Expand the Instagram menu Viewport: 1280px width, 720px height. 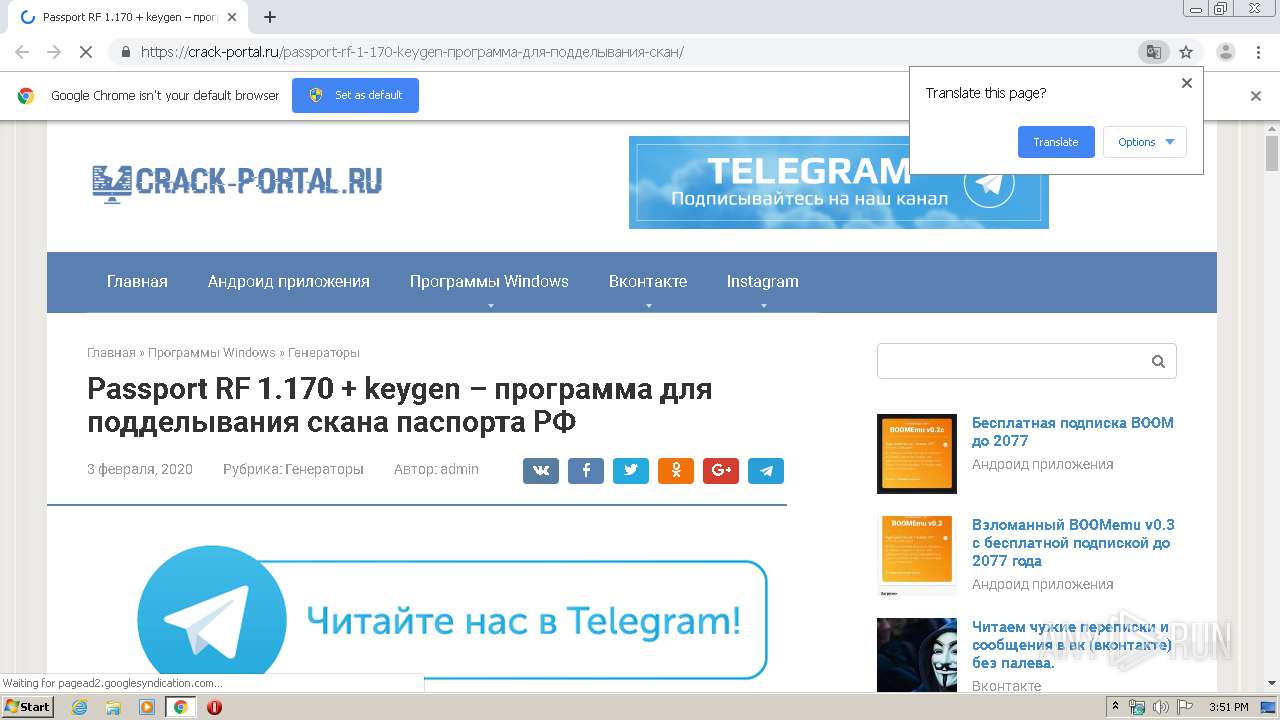click(762, 282)
